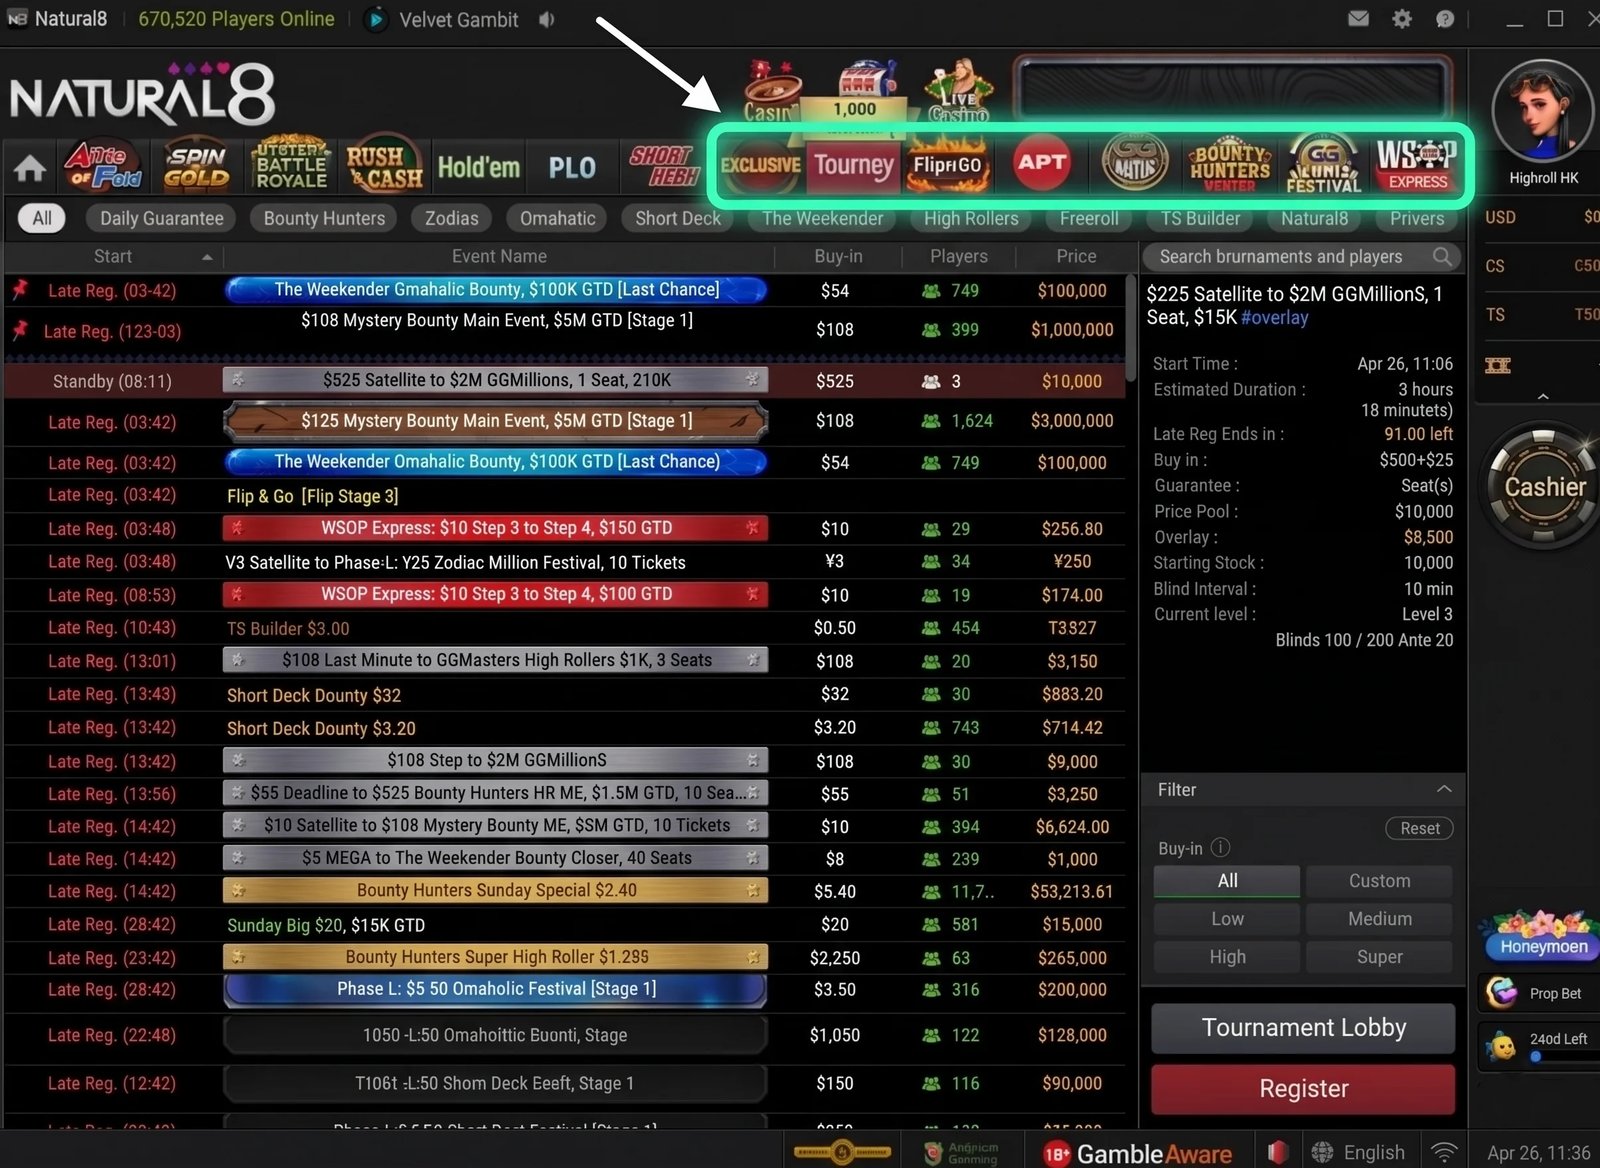Mute the Velvet Gambit music speaker

(547, 19)
